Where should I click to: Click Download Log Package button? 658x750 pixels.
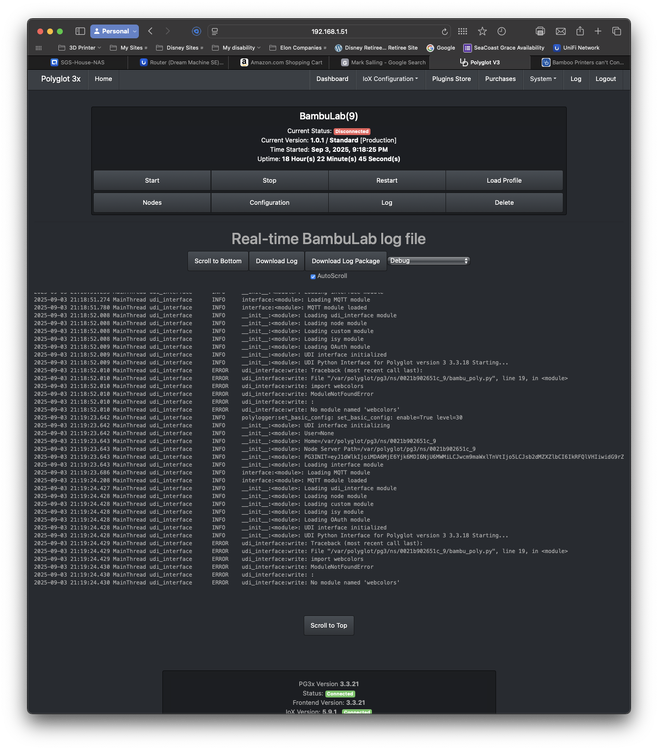[x=346, y=261]
